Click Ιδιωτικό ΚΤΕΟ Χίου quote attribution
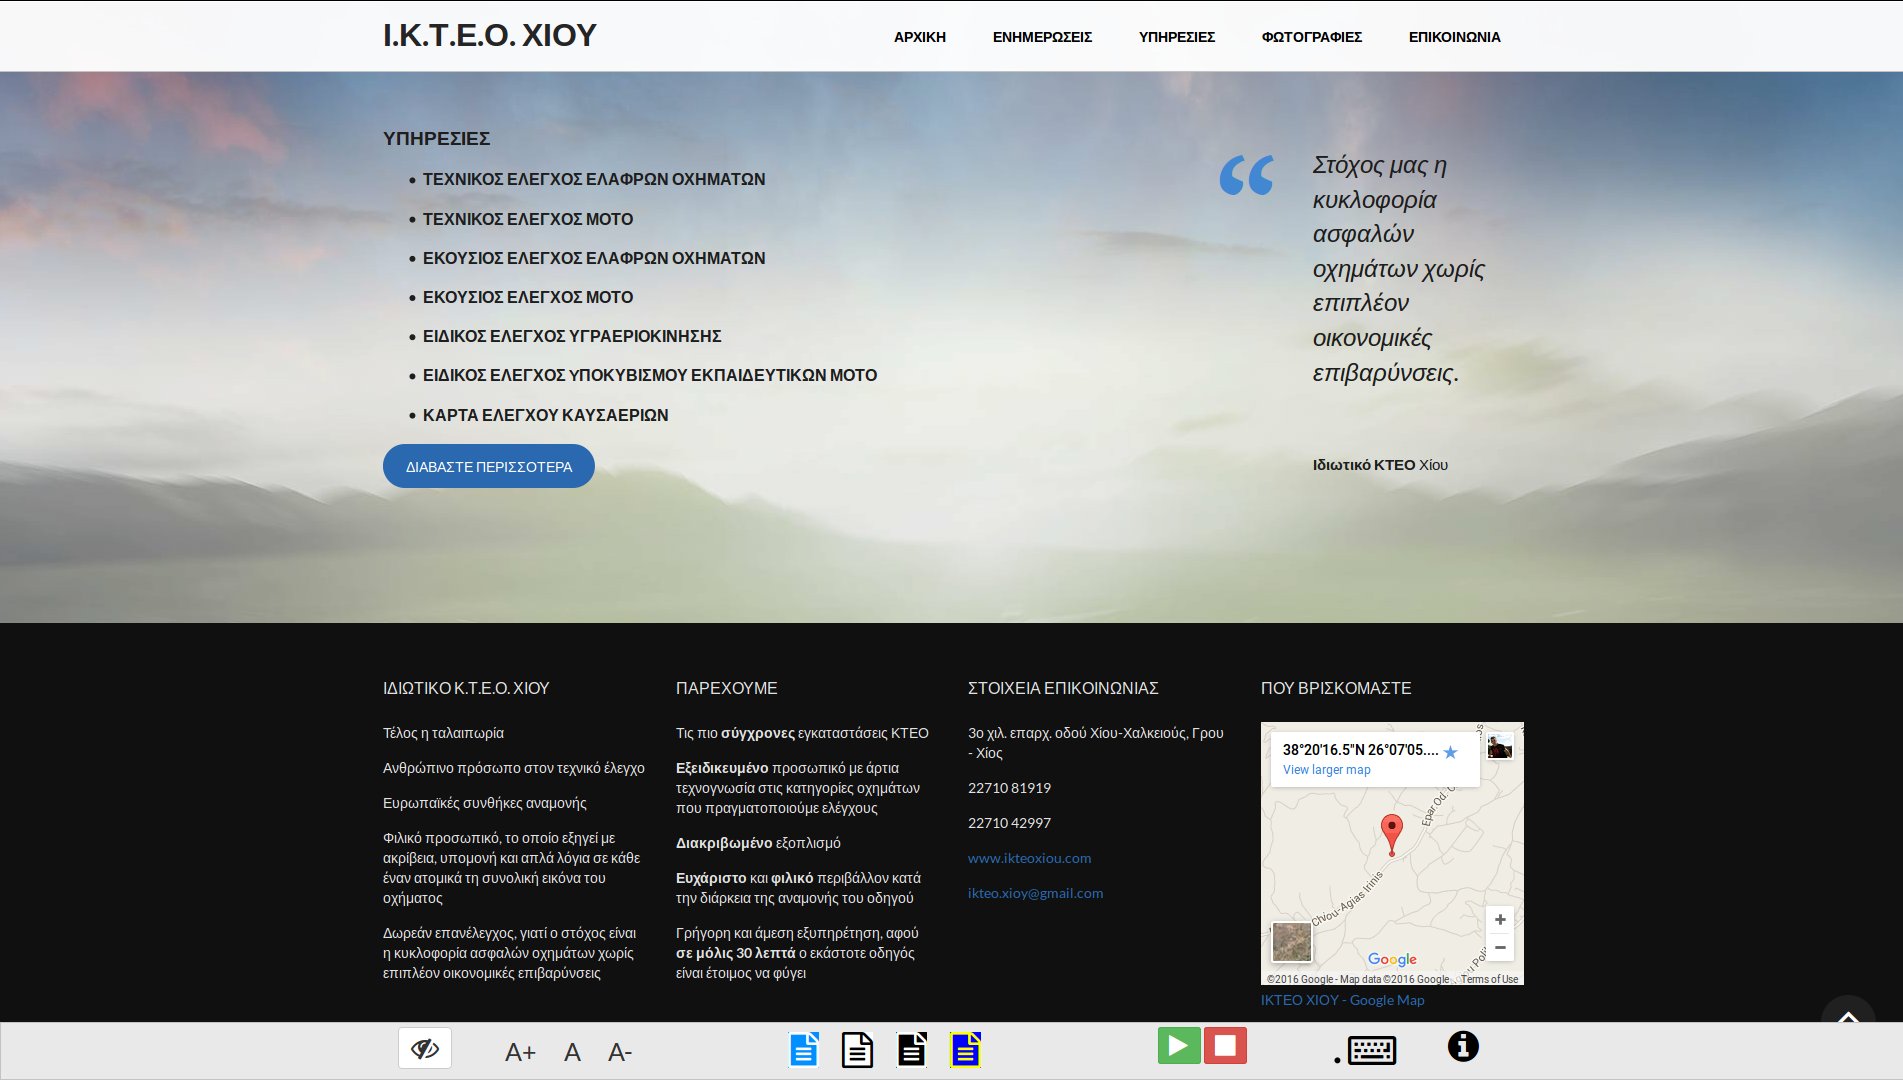Image resolution: width=1903 pixels, height=1080 pixels. pyautogui.click(x=1380, y=465)
